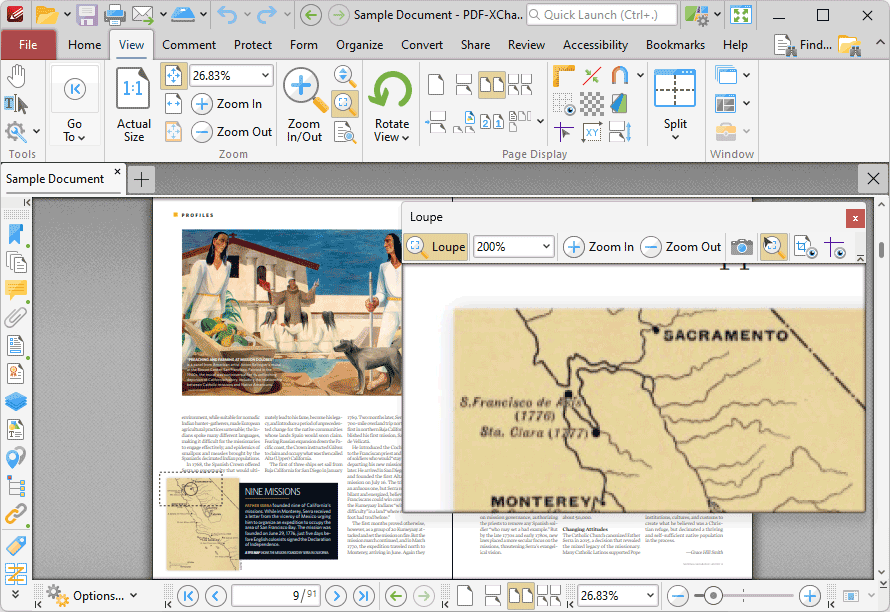Toggle Rulers display

563,76
